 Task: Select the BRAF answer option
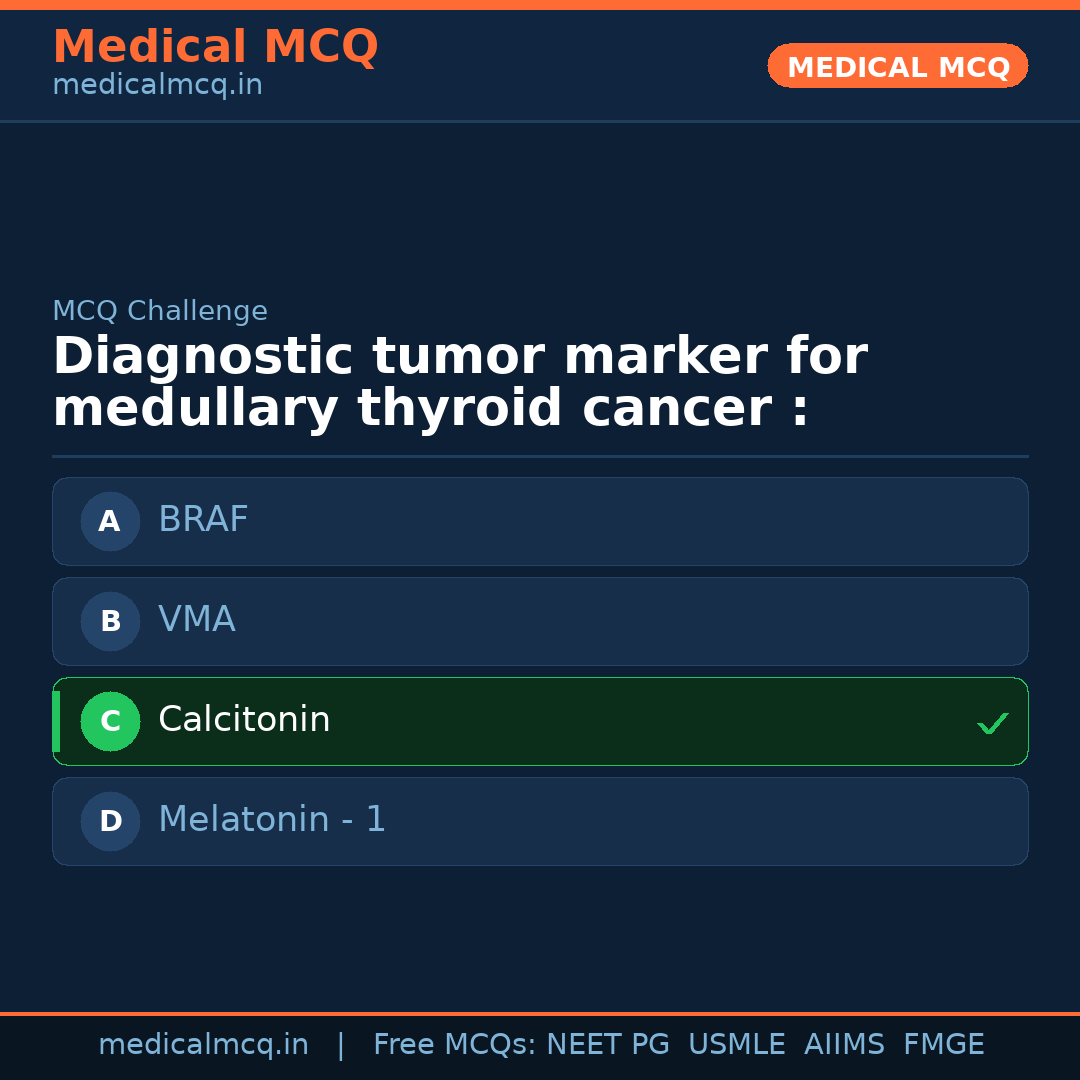[x=540, y=521]
